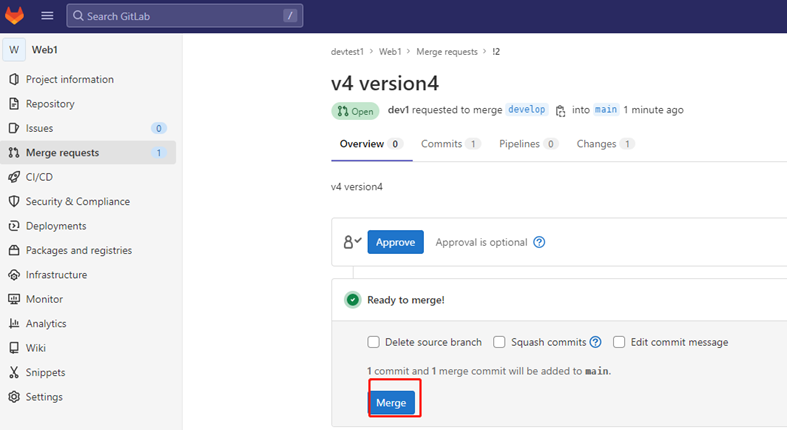Click the slash shortcut hint in search
This screenshot has height=430, width=787.
pyautogui.click(x=290, y=16)
